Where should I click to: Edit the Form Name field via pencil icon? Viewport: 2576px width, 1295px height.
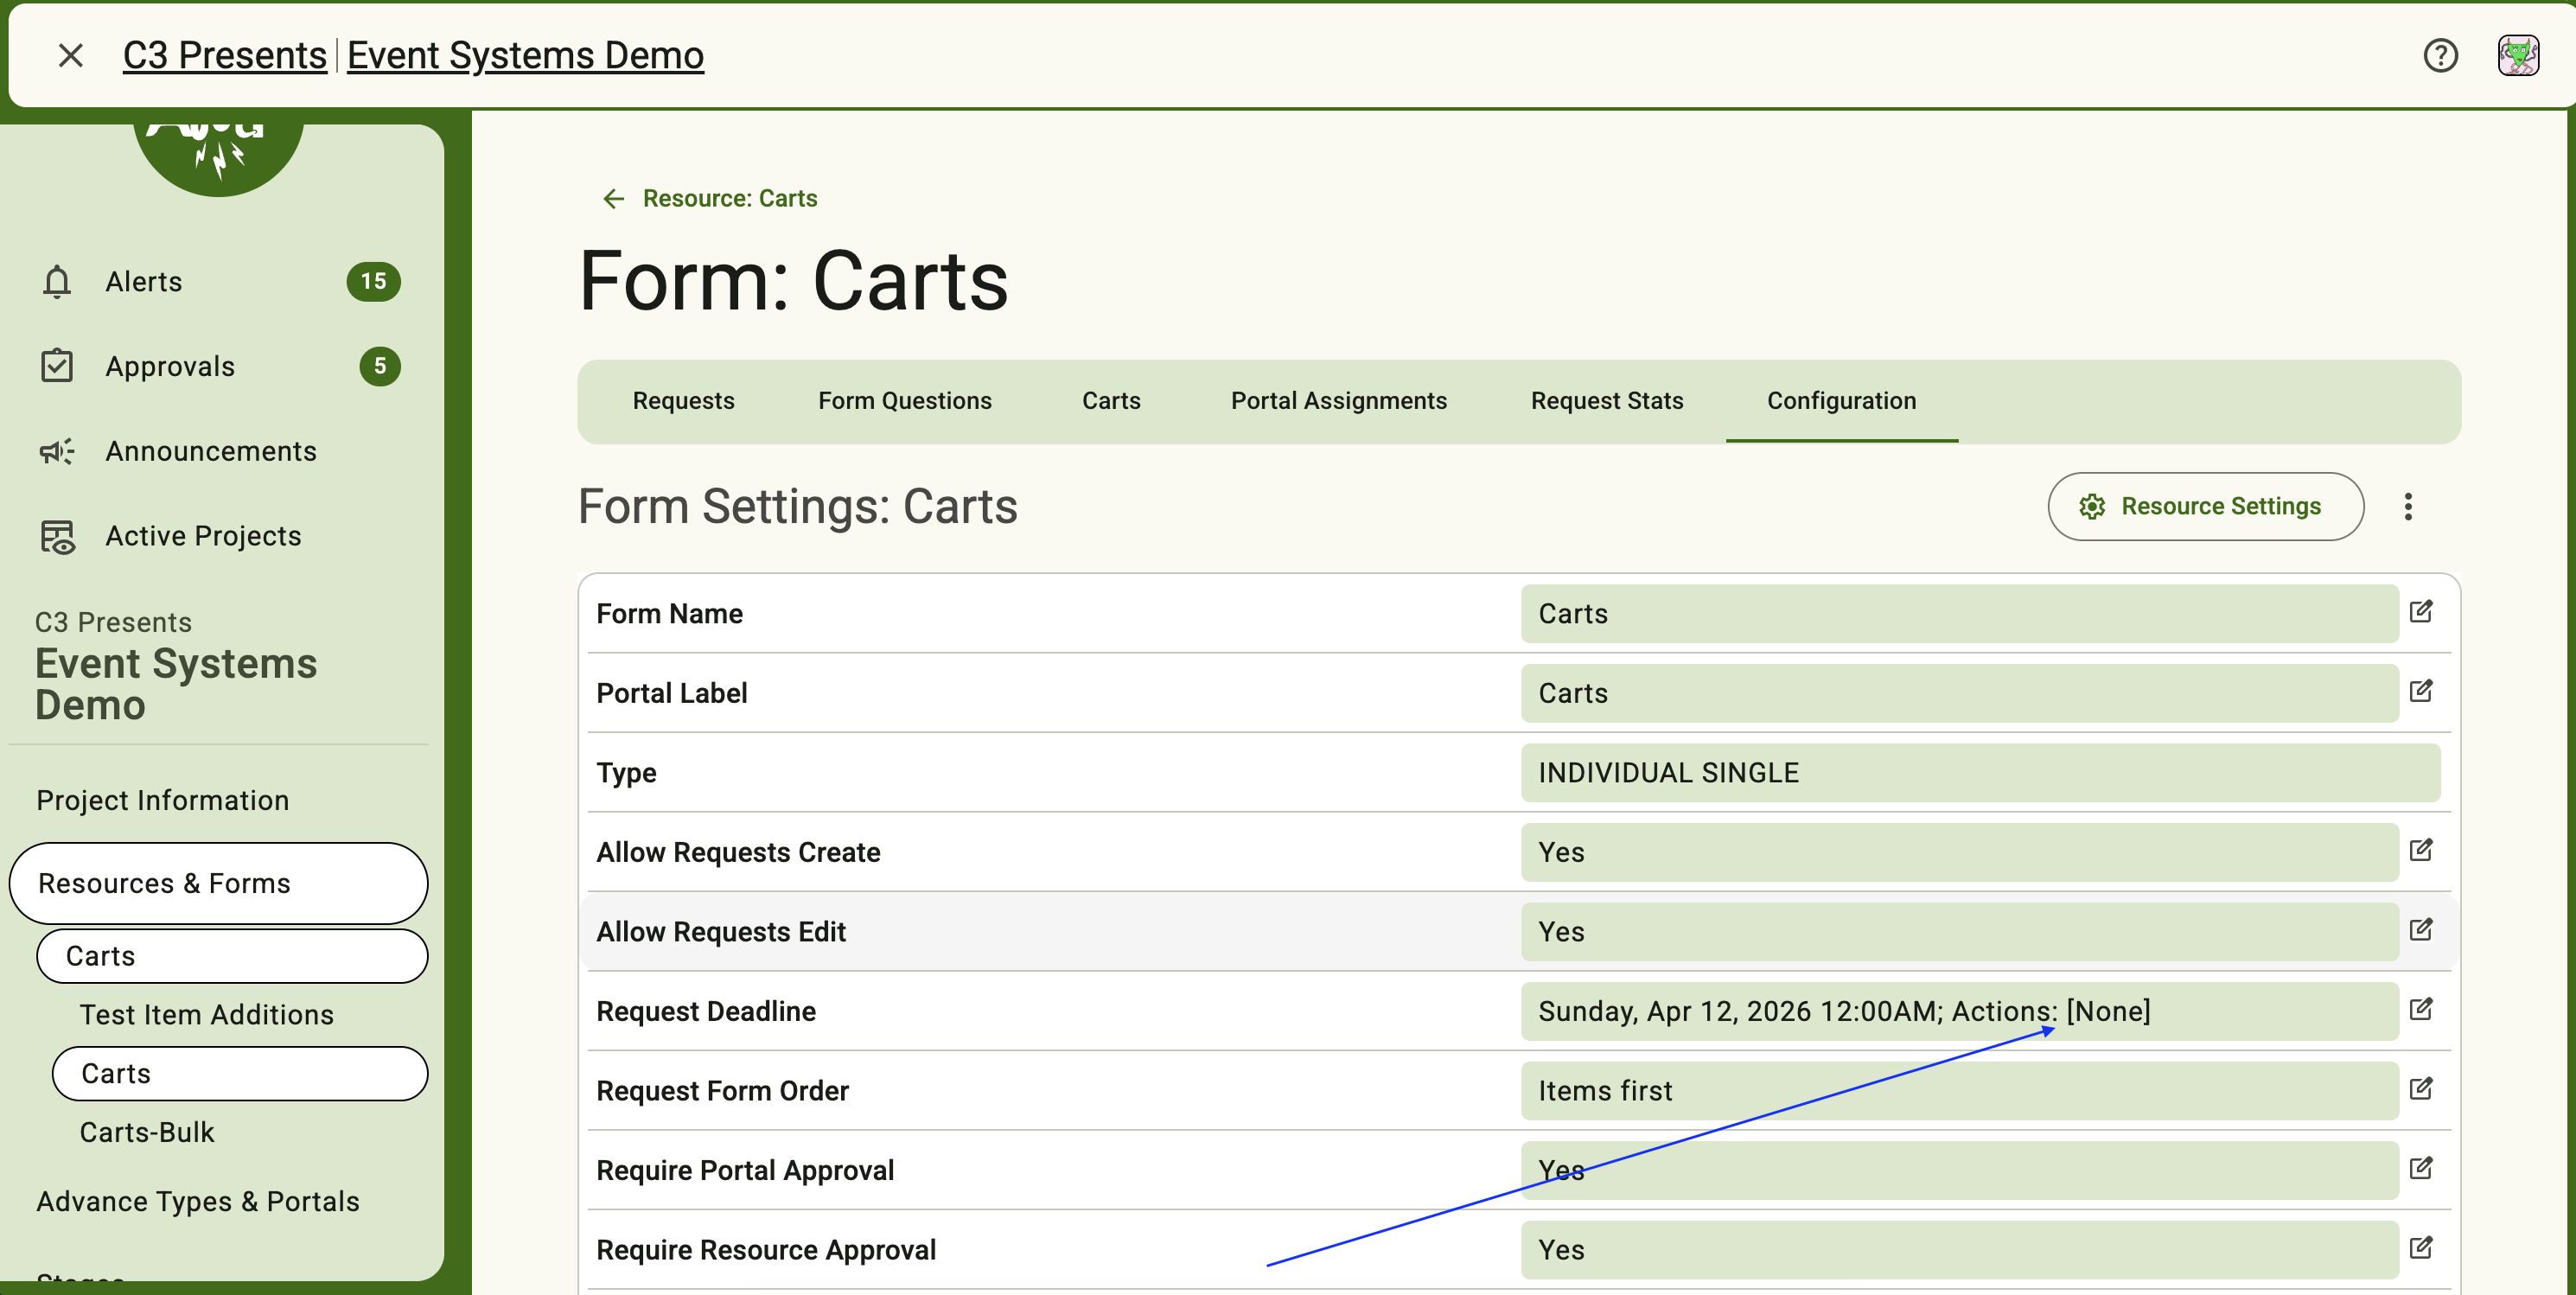click(2421, 611)
